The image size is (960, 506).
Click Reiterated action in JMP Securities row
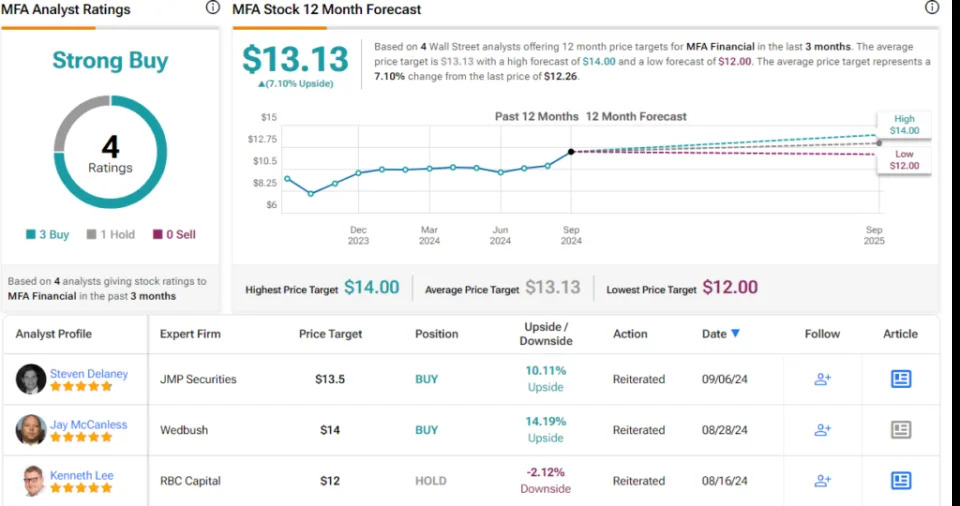pos(639,379)
